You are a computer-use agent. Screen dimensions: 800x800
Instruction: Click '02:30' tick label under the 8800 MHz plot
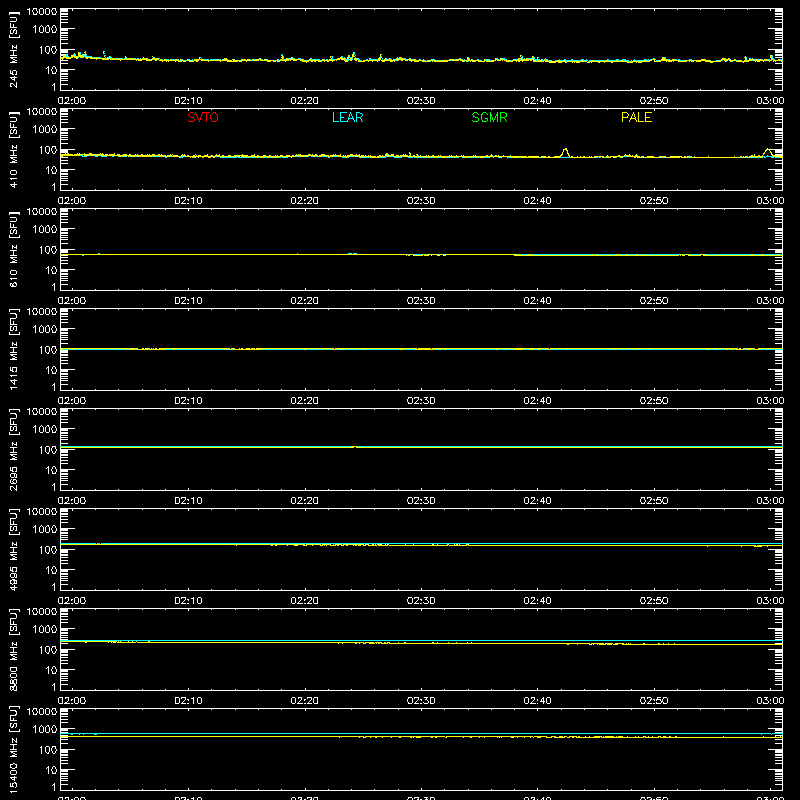[x=421, y=701]
